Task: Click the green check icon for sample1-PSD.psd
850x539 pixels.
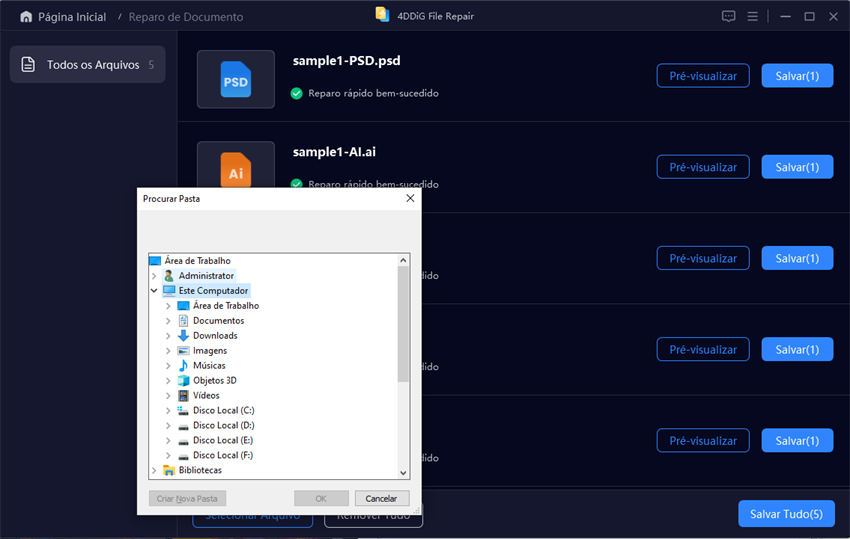Action: coord(297,93)
